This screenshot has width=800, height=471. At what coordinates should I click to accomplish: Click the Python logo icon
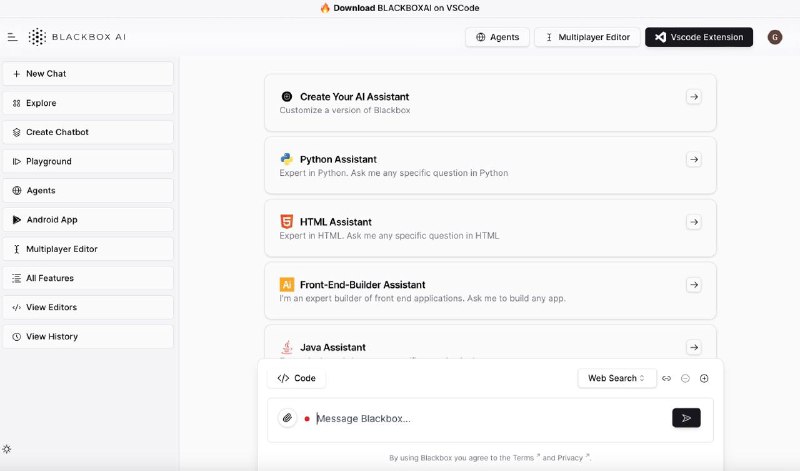tap(287, 159)
